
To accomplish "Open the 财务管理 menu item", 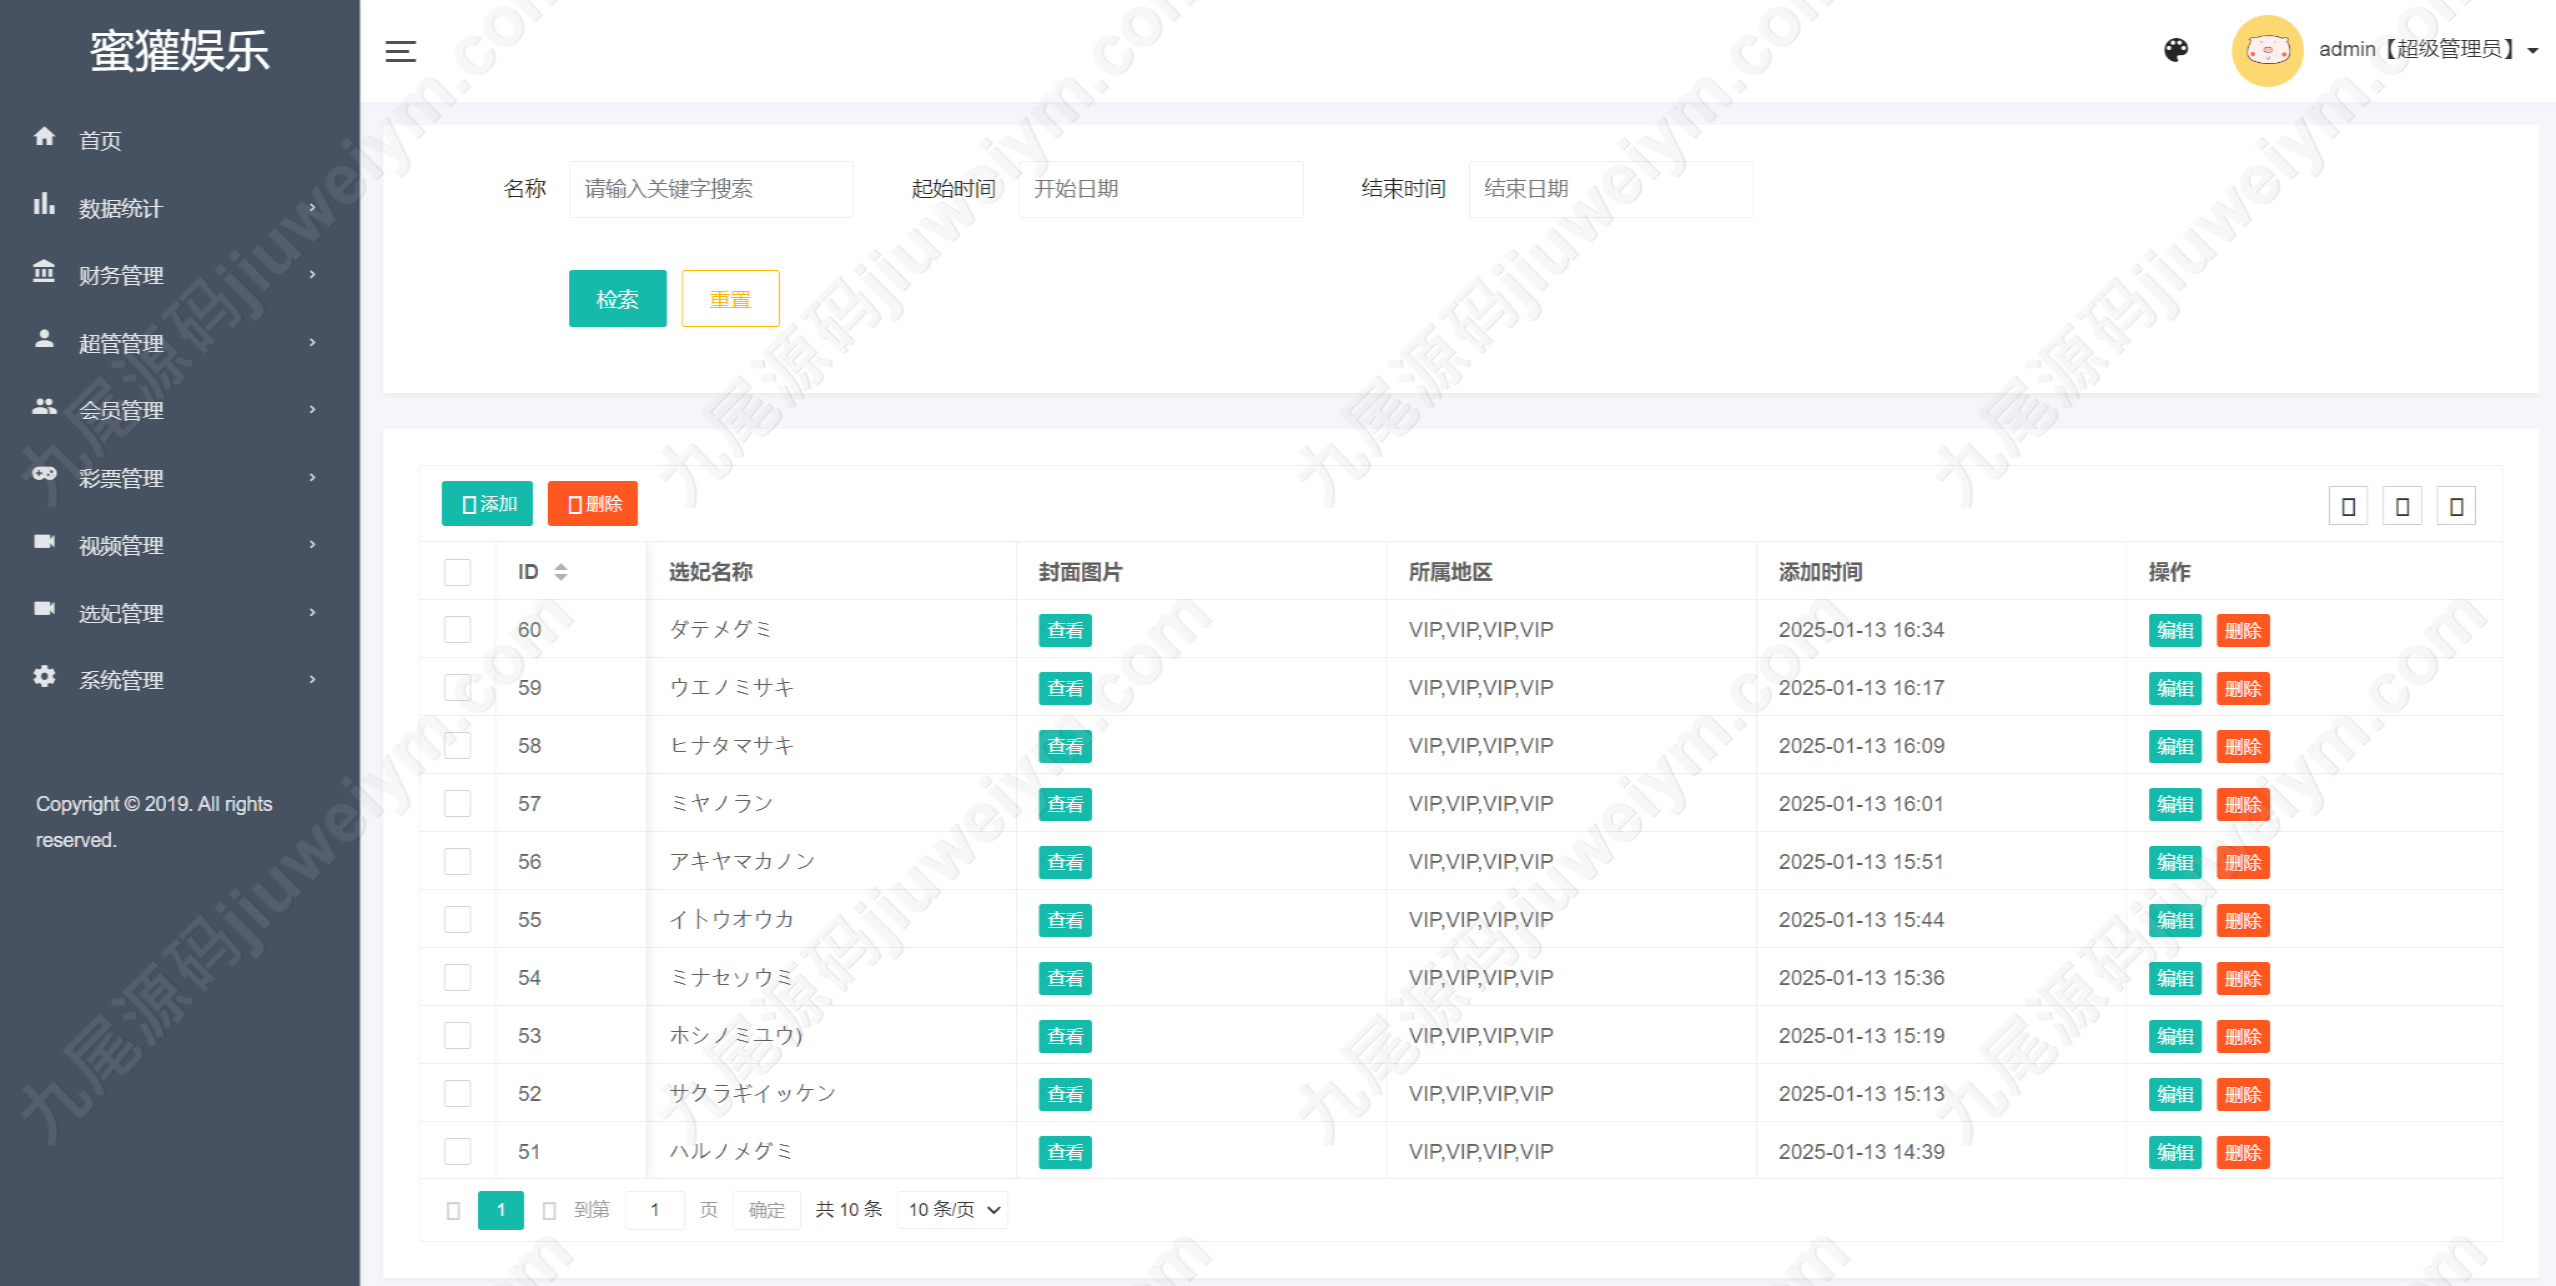I will (x=180, y=275).
